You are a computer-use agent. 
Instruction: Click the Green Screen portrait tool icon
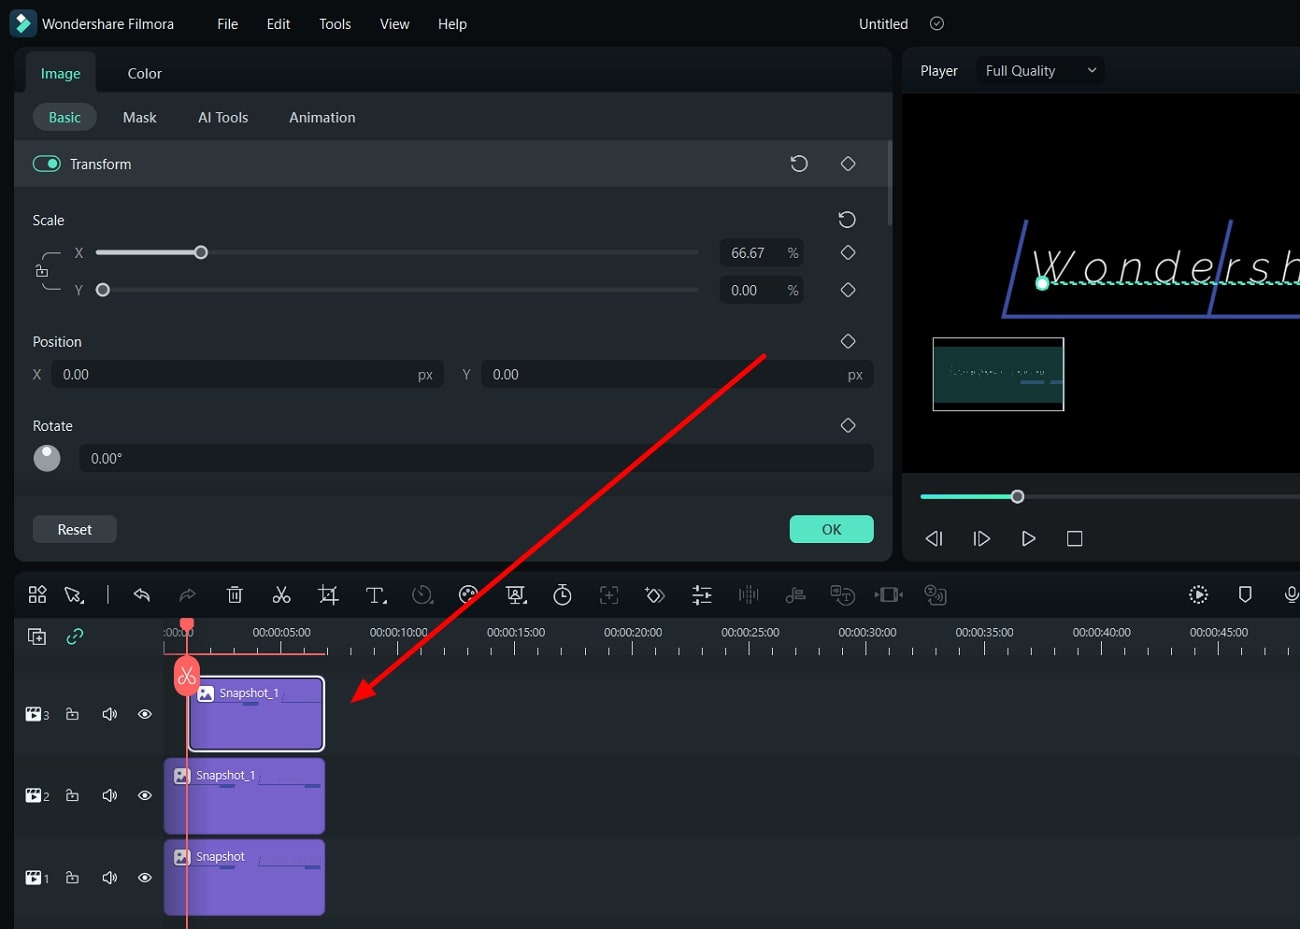click(516, 595)
